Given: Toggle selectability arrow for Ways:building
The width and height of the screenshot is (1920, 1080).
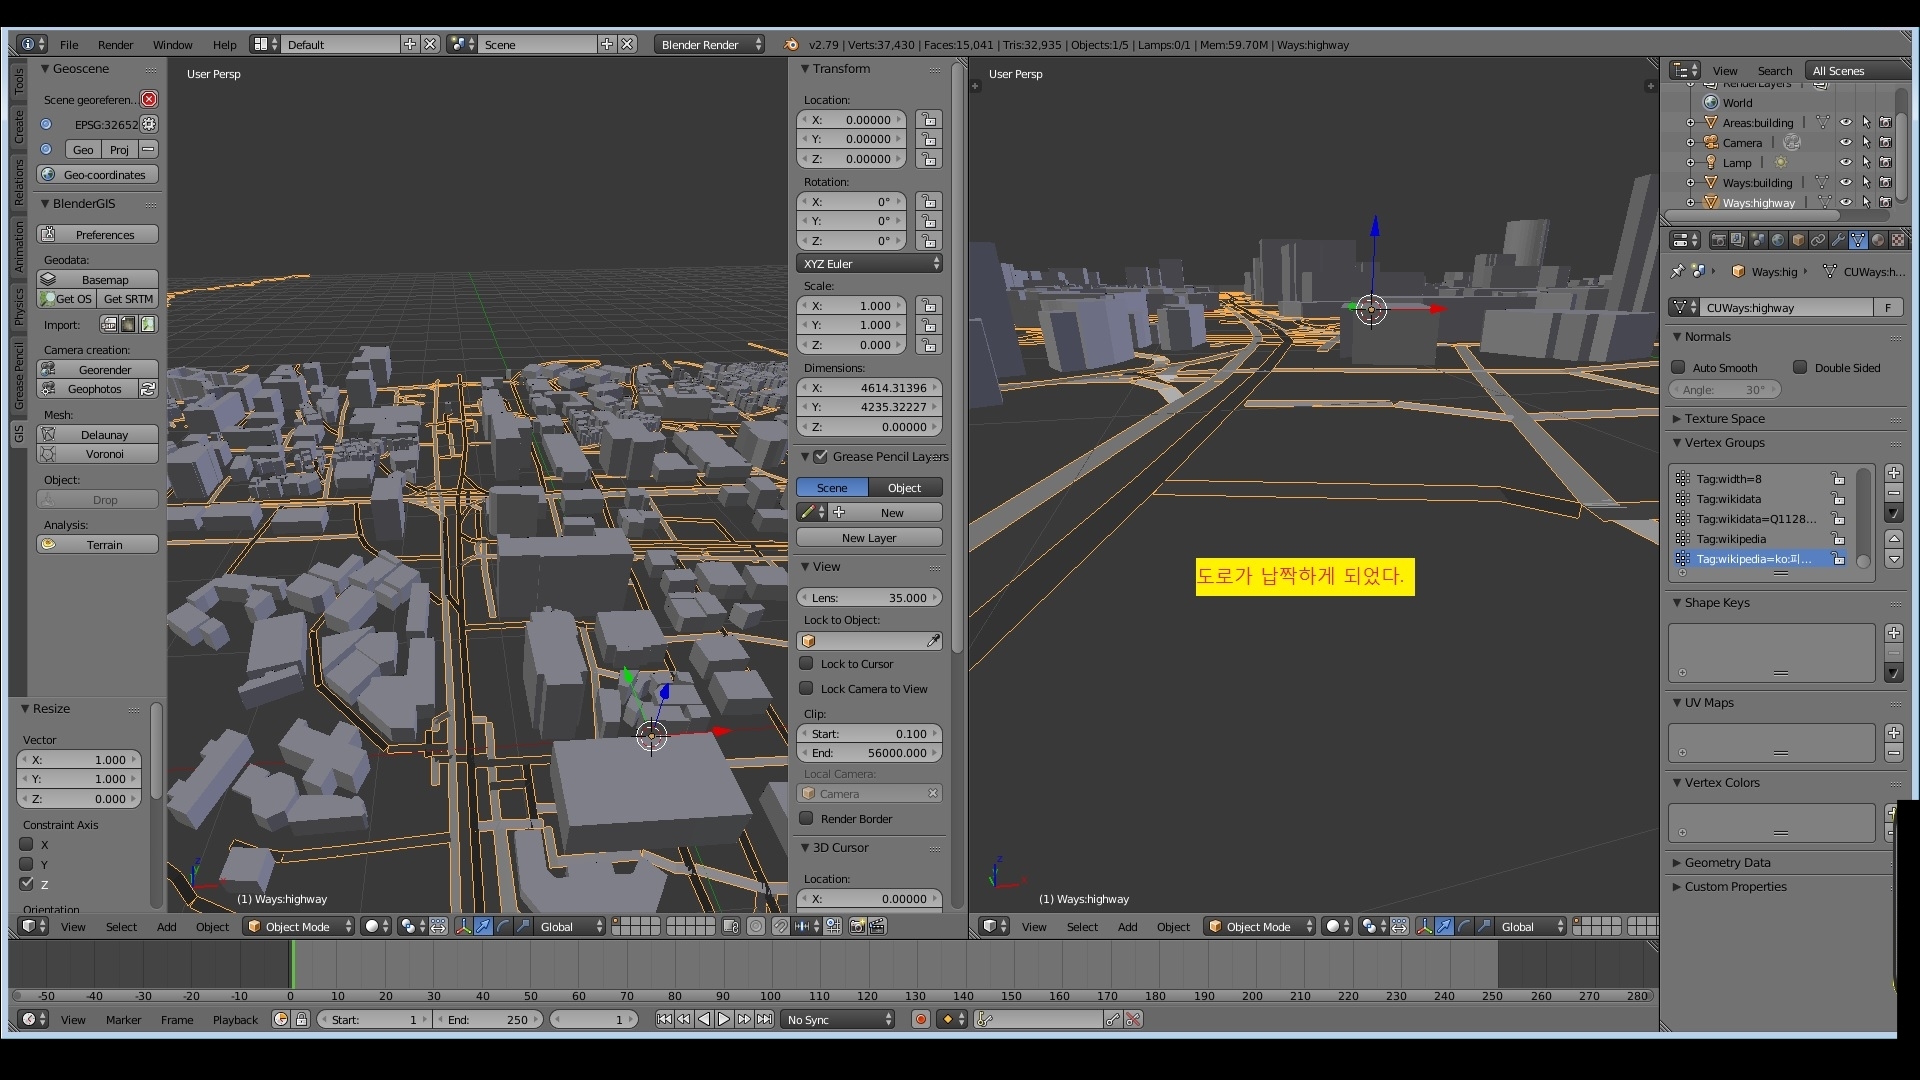Looking at the screenshot, I should click(1866, 183).
